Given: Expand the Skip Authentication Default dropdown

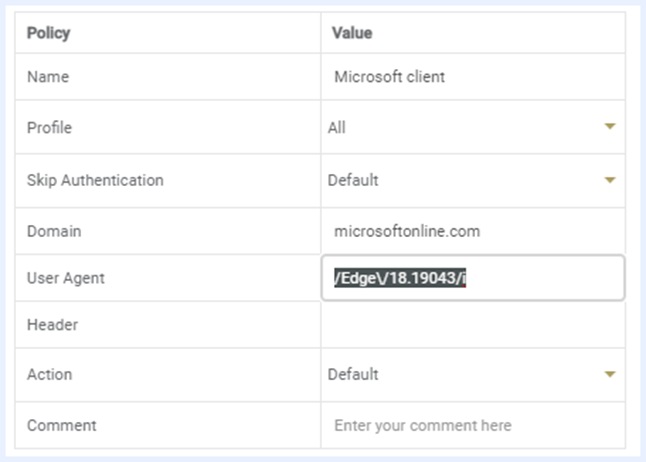Looking at the screenshot, I should pos(470,181).
